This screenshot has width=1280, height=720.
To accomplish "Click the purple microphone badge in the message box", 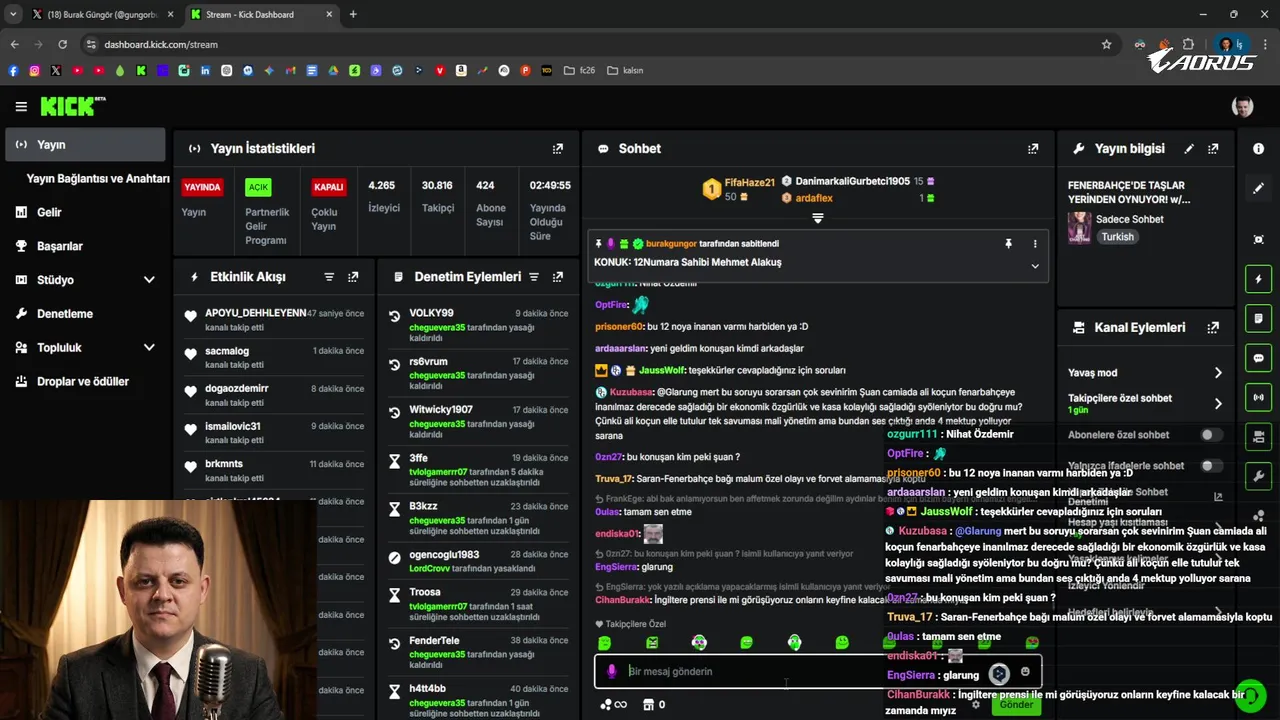I will (x=612, y=671).
